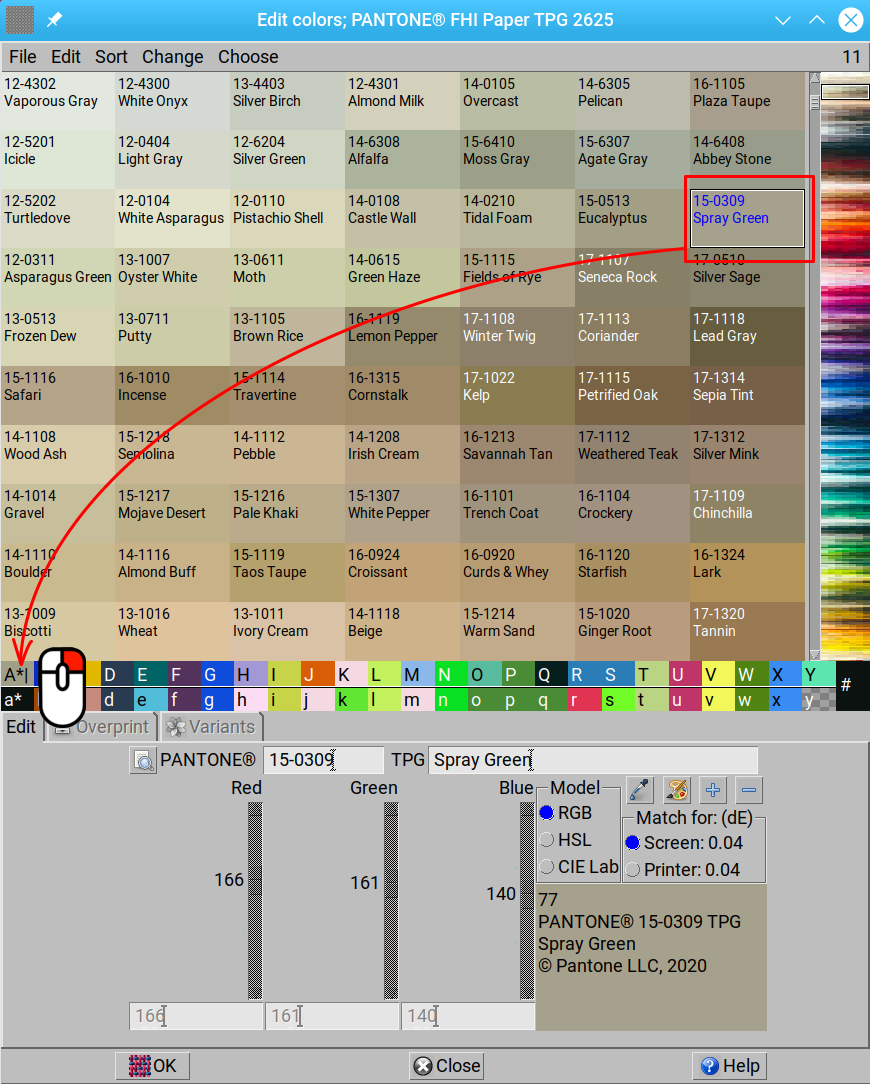Click the Close button at bottom
870x1084 pixels.
click(x=447, y=1066)
